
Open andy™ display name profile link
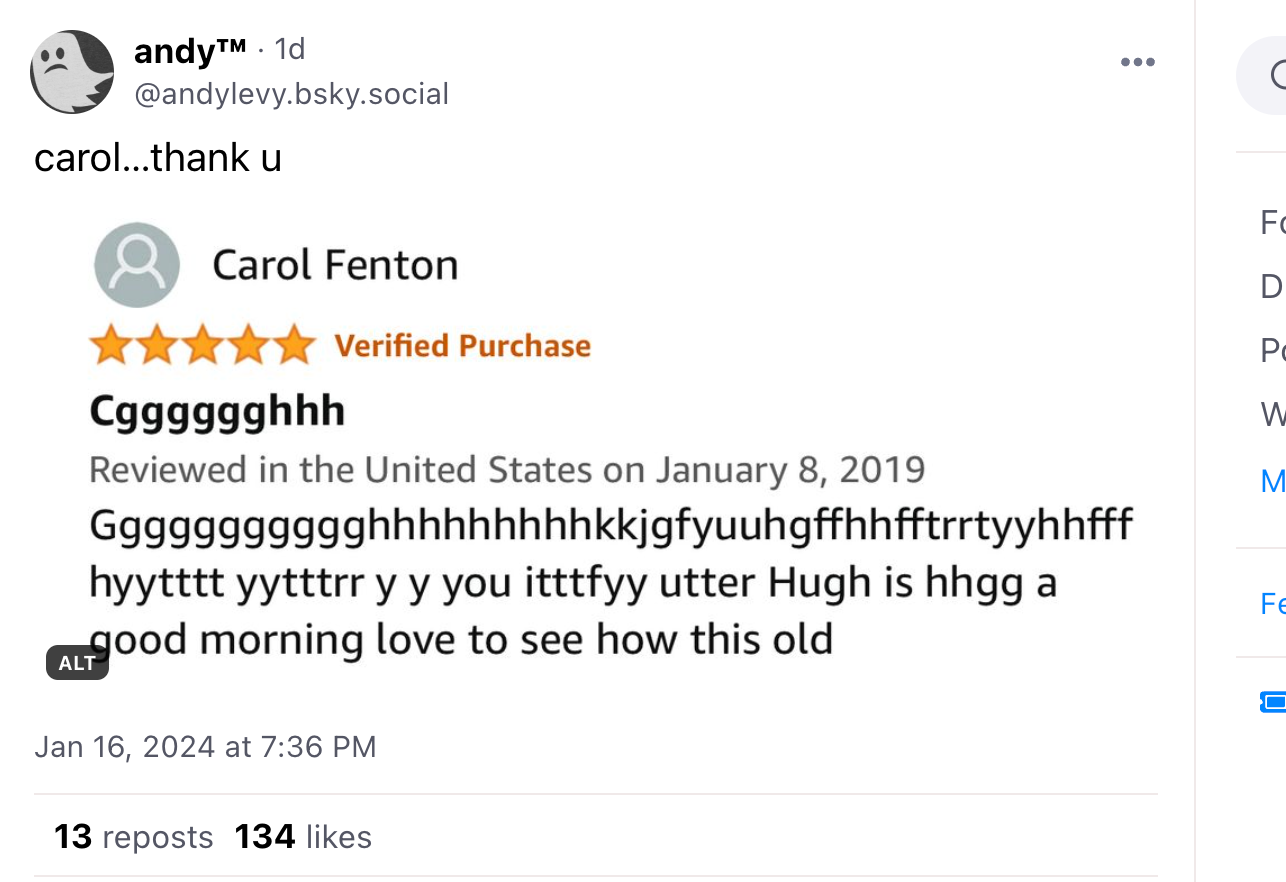[190, 49]
